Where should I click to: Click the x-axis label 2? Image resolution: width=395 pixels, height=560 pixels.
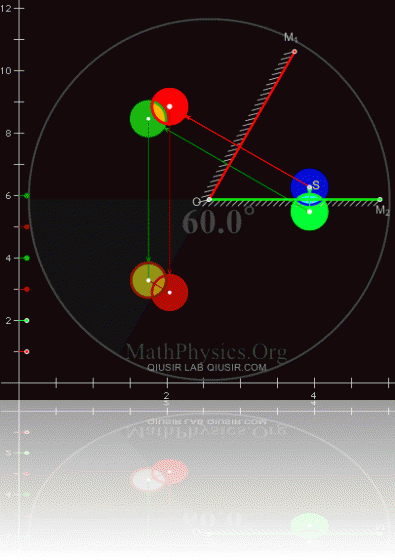tap(166, 395)
